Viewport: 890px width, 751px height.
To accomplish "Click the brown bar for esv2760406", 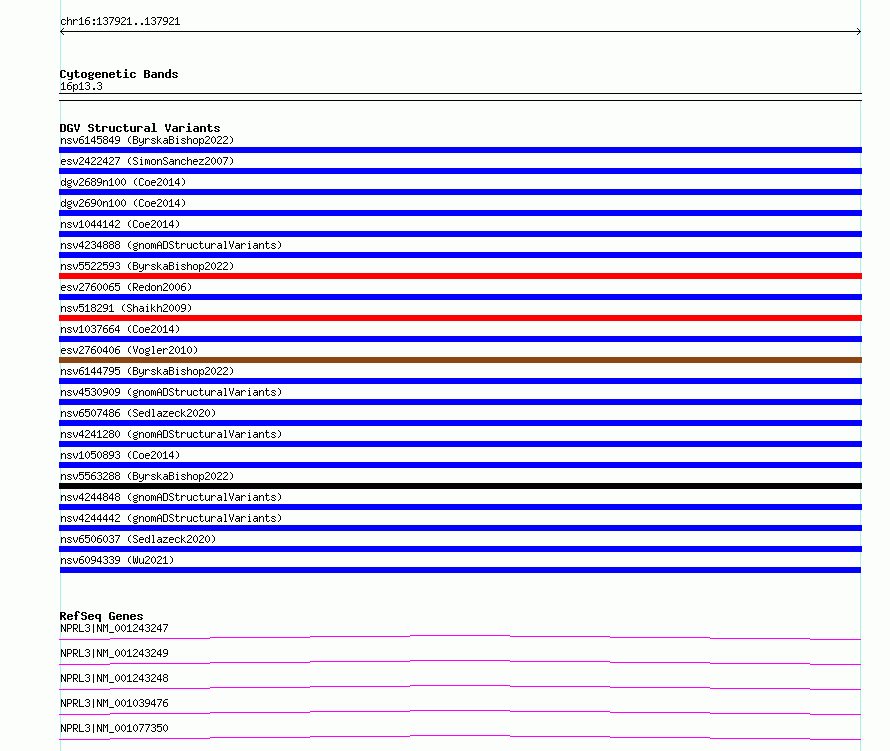I will pyautogui.click(x=460, y=360).
